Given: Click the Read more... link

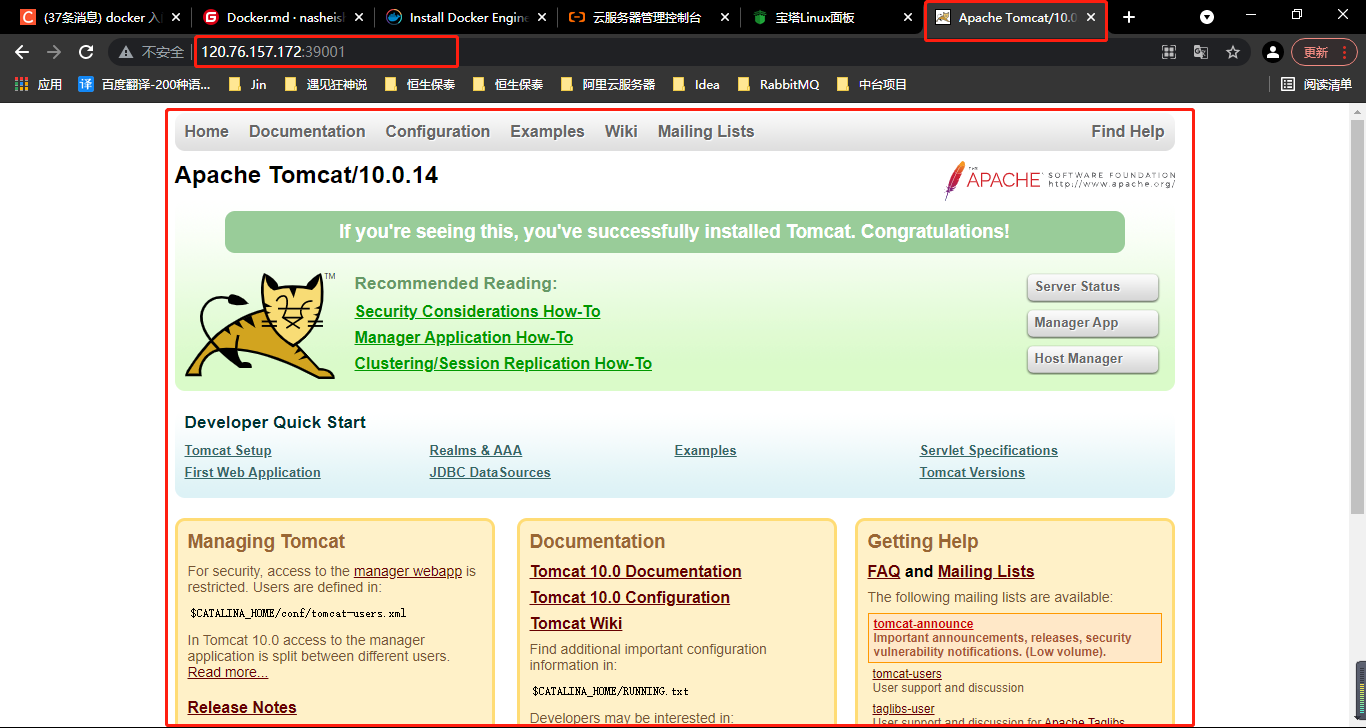Looking at the screenshot, I should tap(228, 672).
